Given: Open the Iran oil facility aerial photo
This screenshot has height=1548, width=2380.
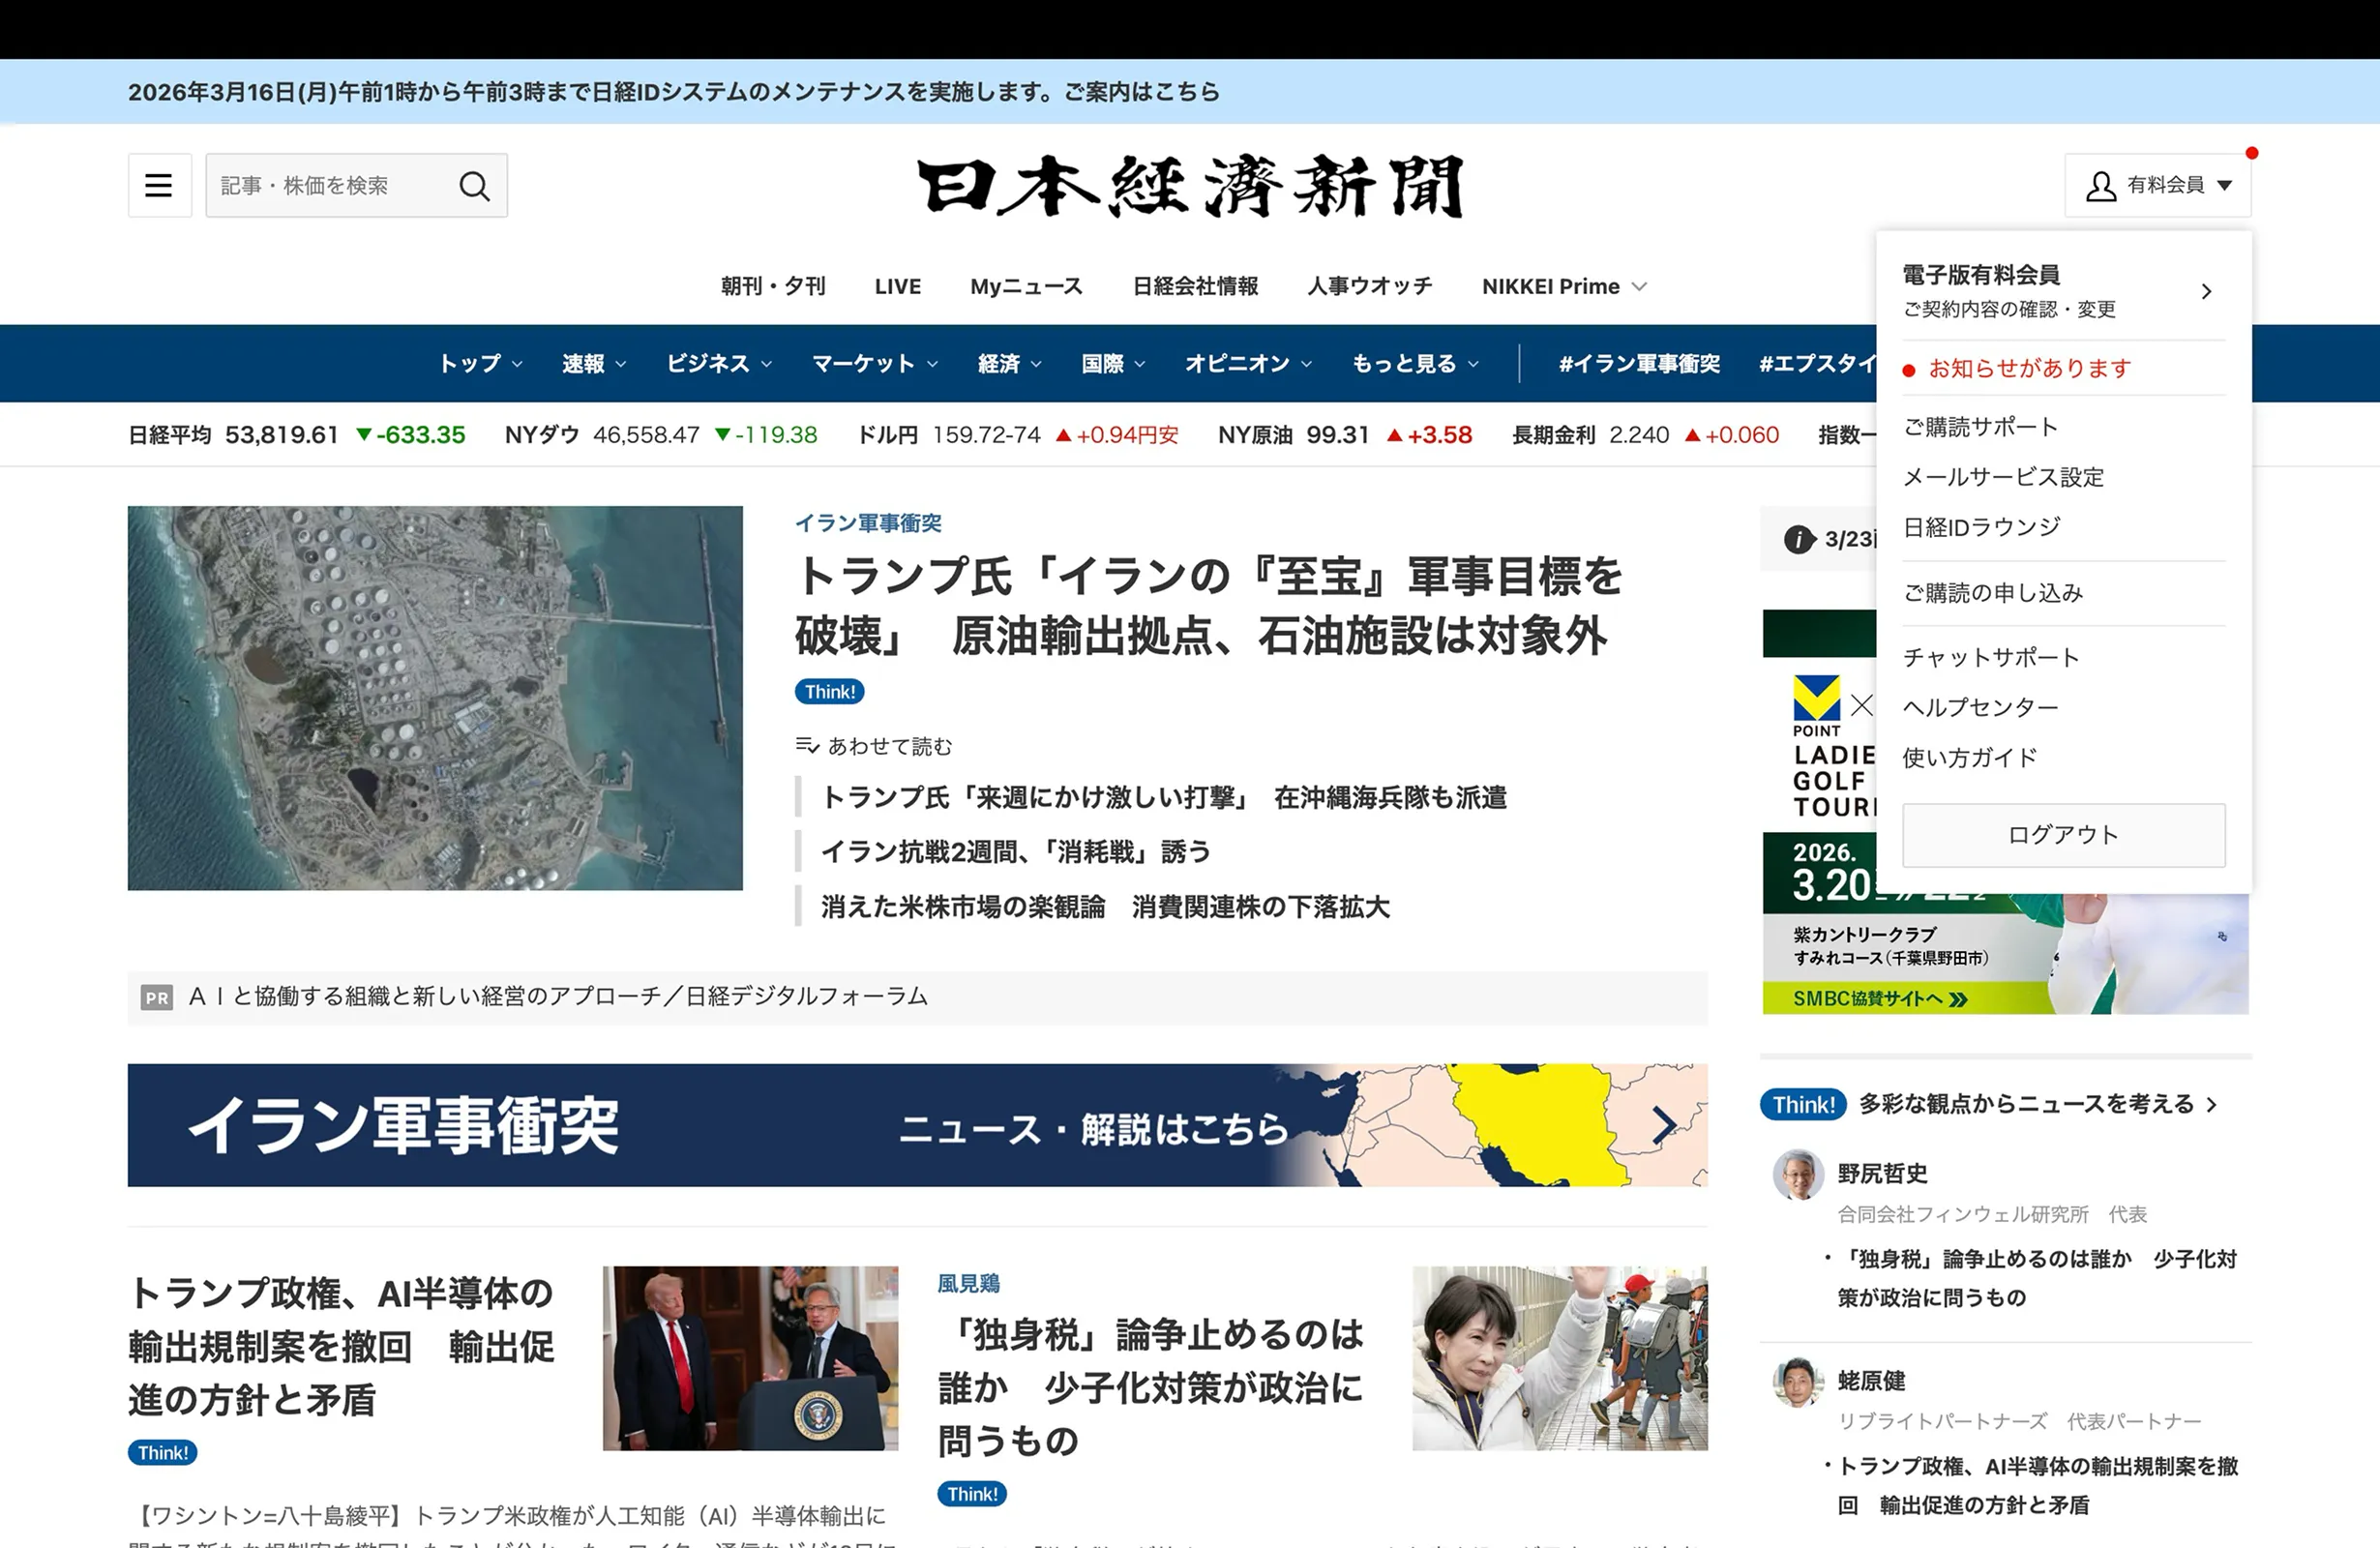Looking at the screenshot, I should pyautogui.click(x=435, y=698).
